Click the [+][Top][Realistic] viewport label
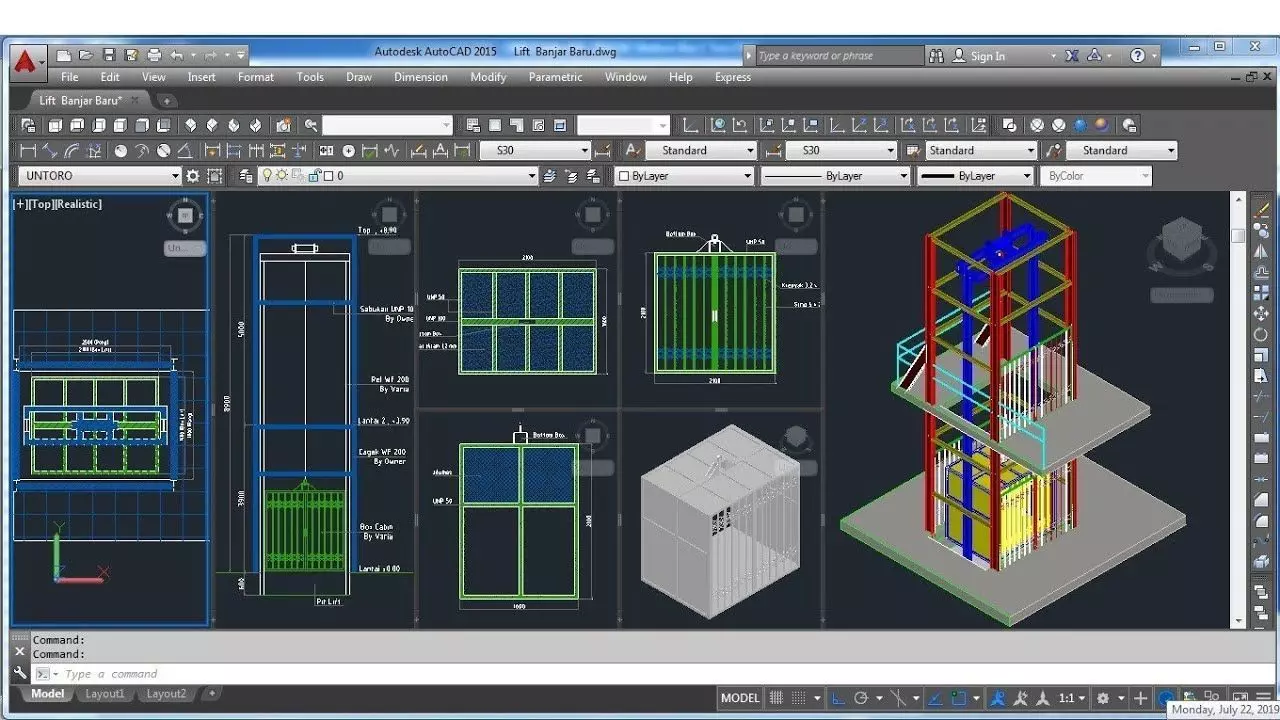The image size is (1280, 720). tap(57, 204)
